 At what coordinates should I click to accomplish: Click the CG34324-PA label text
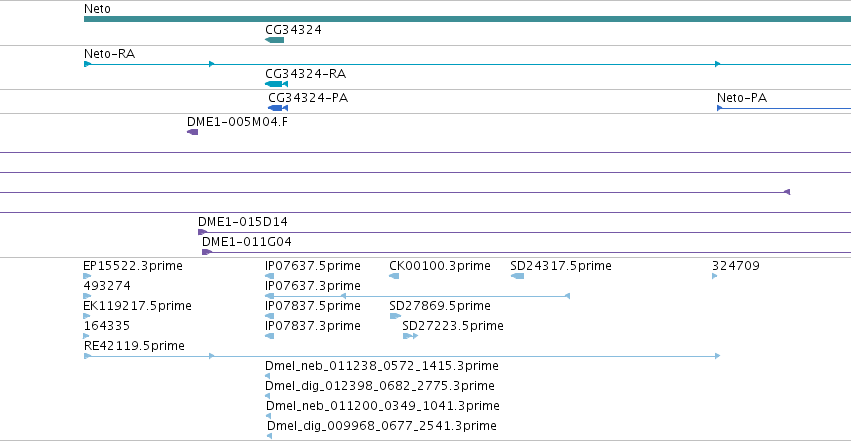[308, 98]
